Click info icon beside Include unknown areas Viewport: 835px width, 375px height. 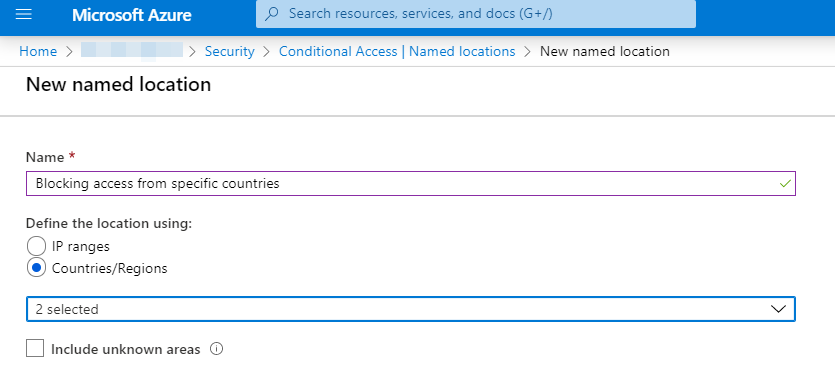(216, 349)
